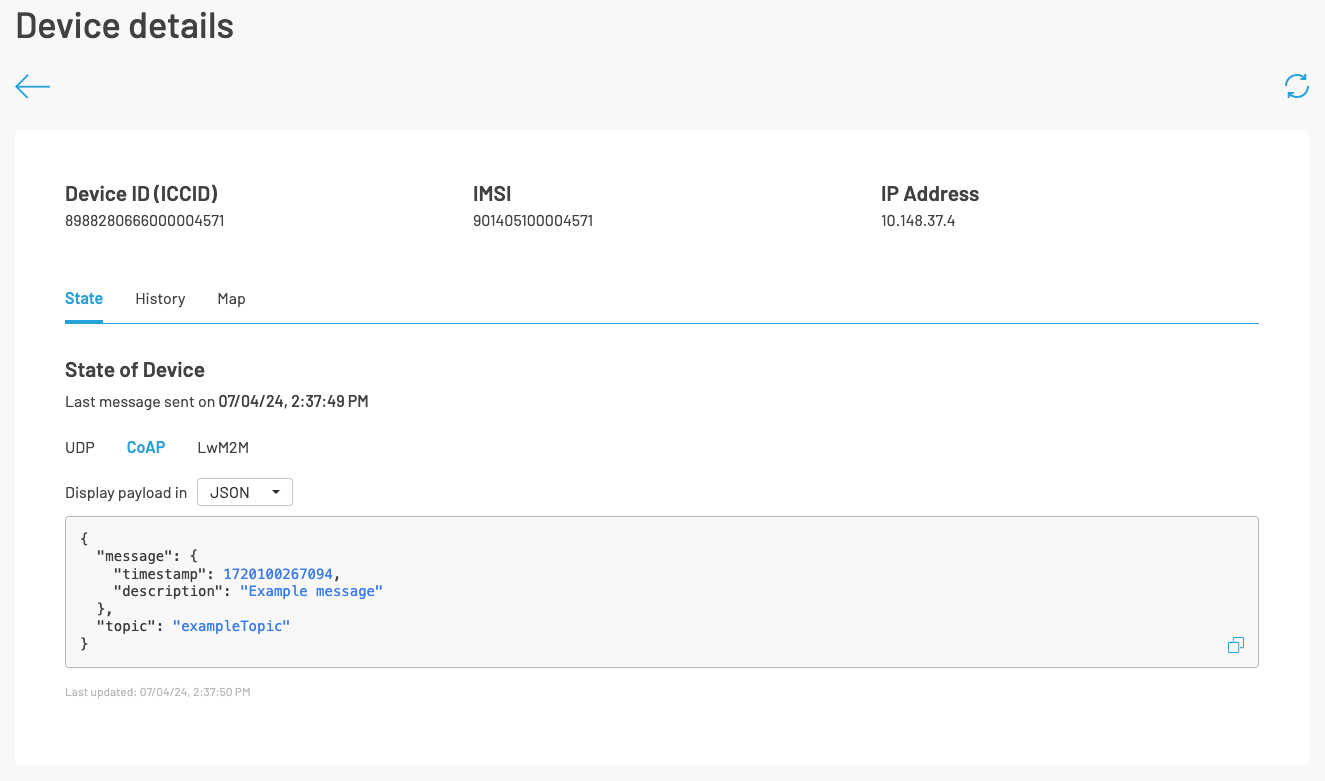
Task: Click the IP address 10.148.37.4
Action: 918,221
